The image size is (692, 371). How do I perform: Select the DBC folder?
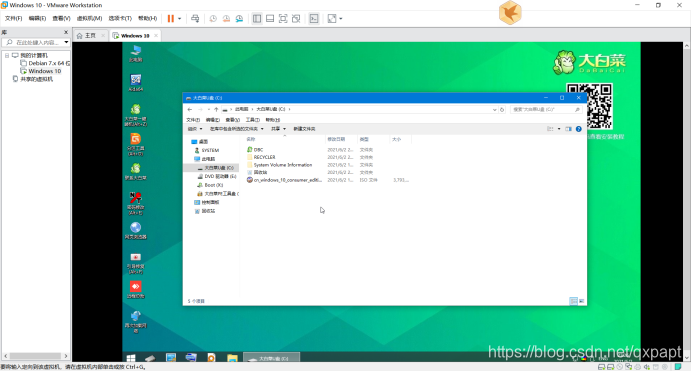(255, 150)
